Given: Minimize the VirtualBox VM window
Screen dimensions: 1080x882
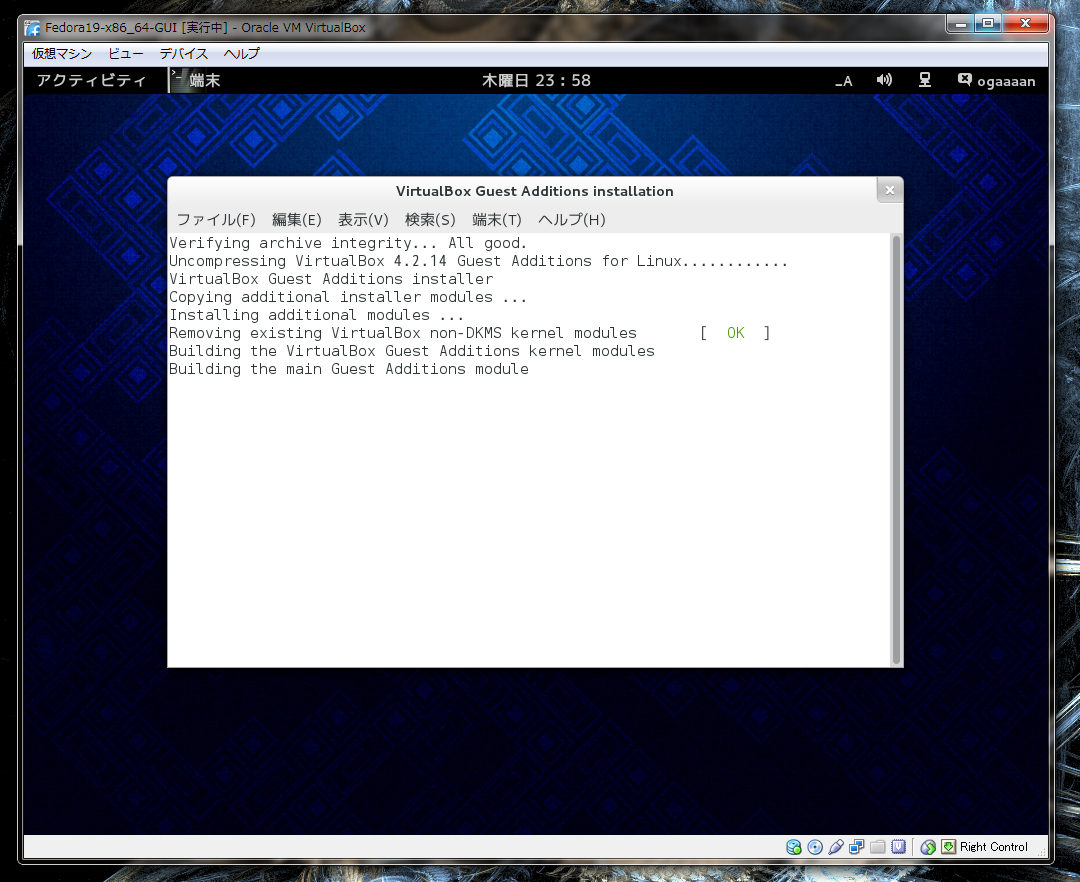Looking at the screenshot, I should (961, 24).
